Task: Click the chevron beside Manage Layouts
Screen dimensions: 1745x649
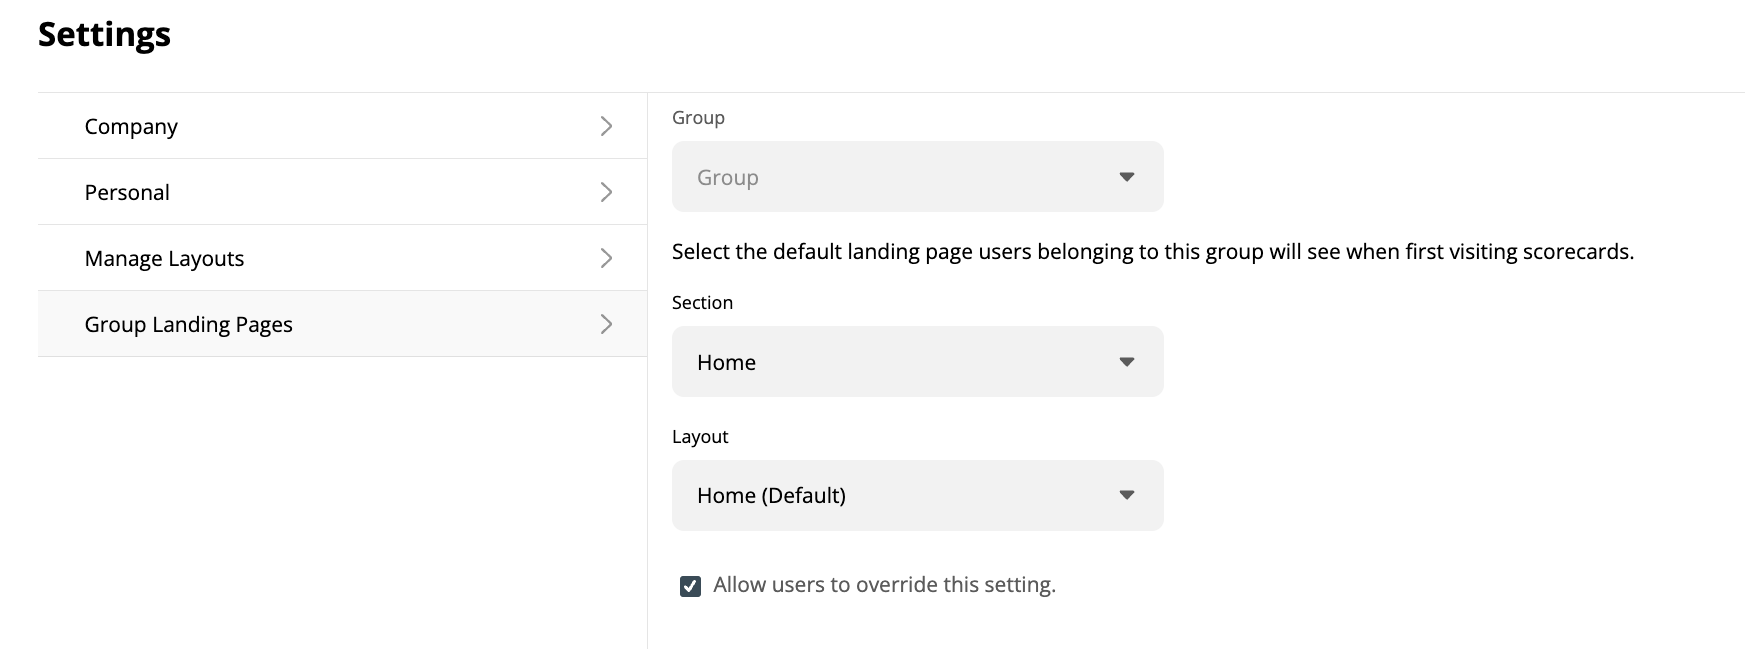Action: (606, 258)
